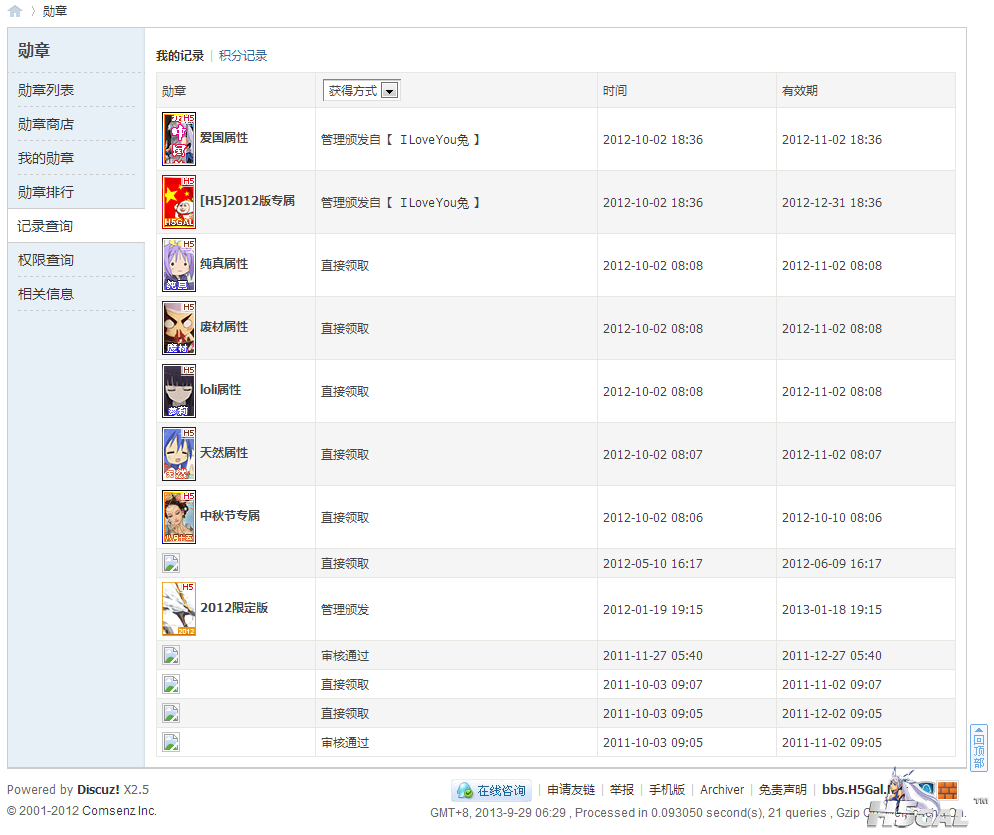994x835 pixels.
Task: Open 勋章商店 in the sidebar
Action: [46, 124]
